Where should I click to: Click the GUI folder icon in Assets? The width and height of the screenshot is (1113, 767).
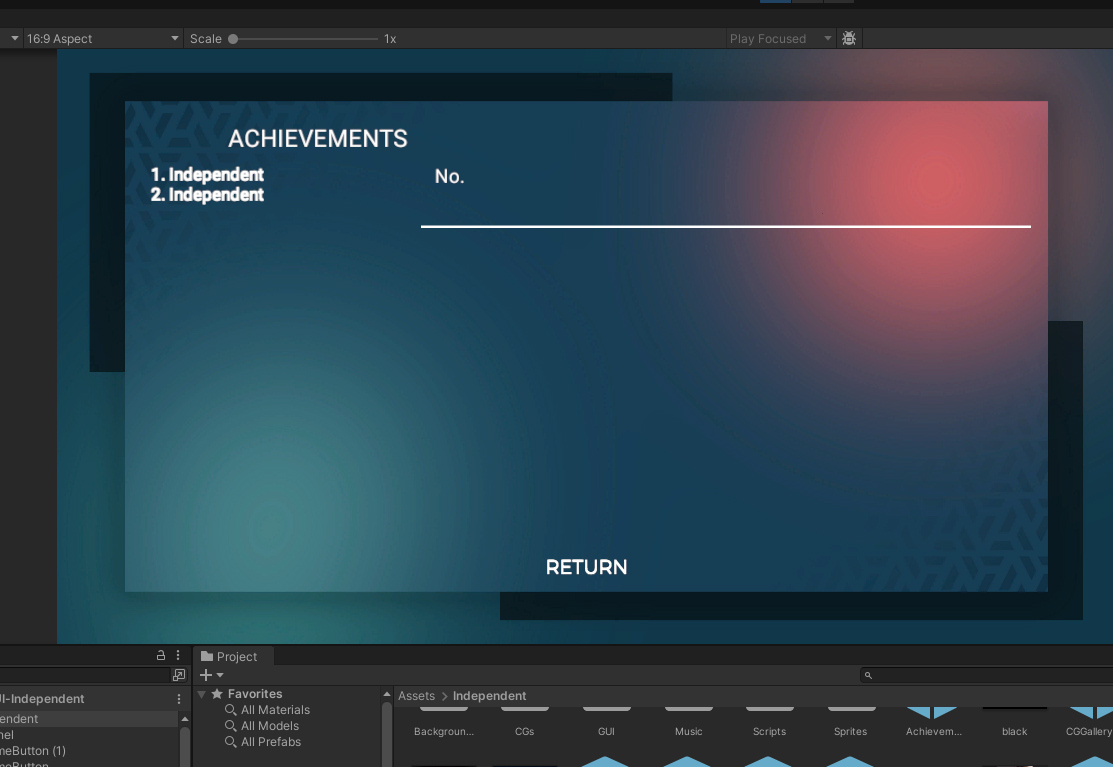point(606,710)
